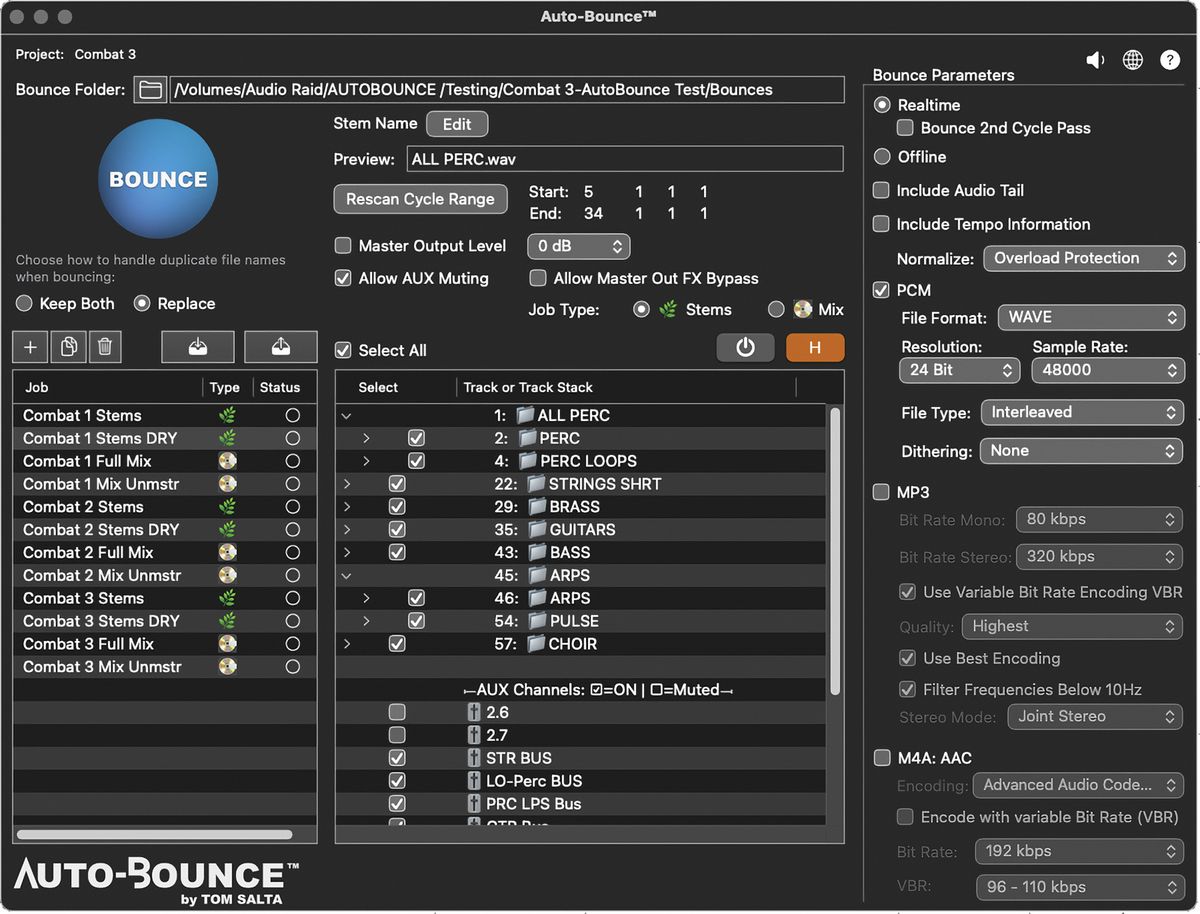Open language settings via the globe icon
Screen dimensions: 1200x914
[1133, 59]
